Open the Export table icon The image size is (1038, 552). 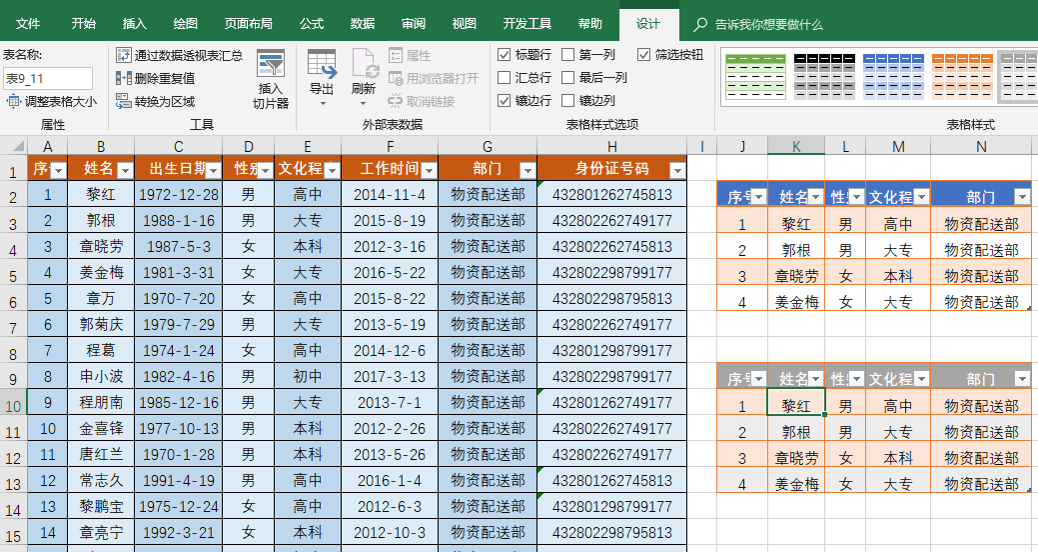322,65
